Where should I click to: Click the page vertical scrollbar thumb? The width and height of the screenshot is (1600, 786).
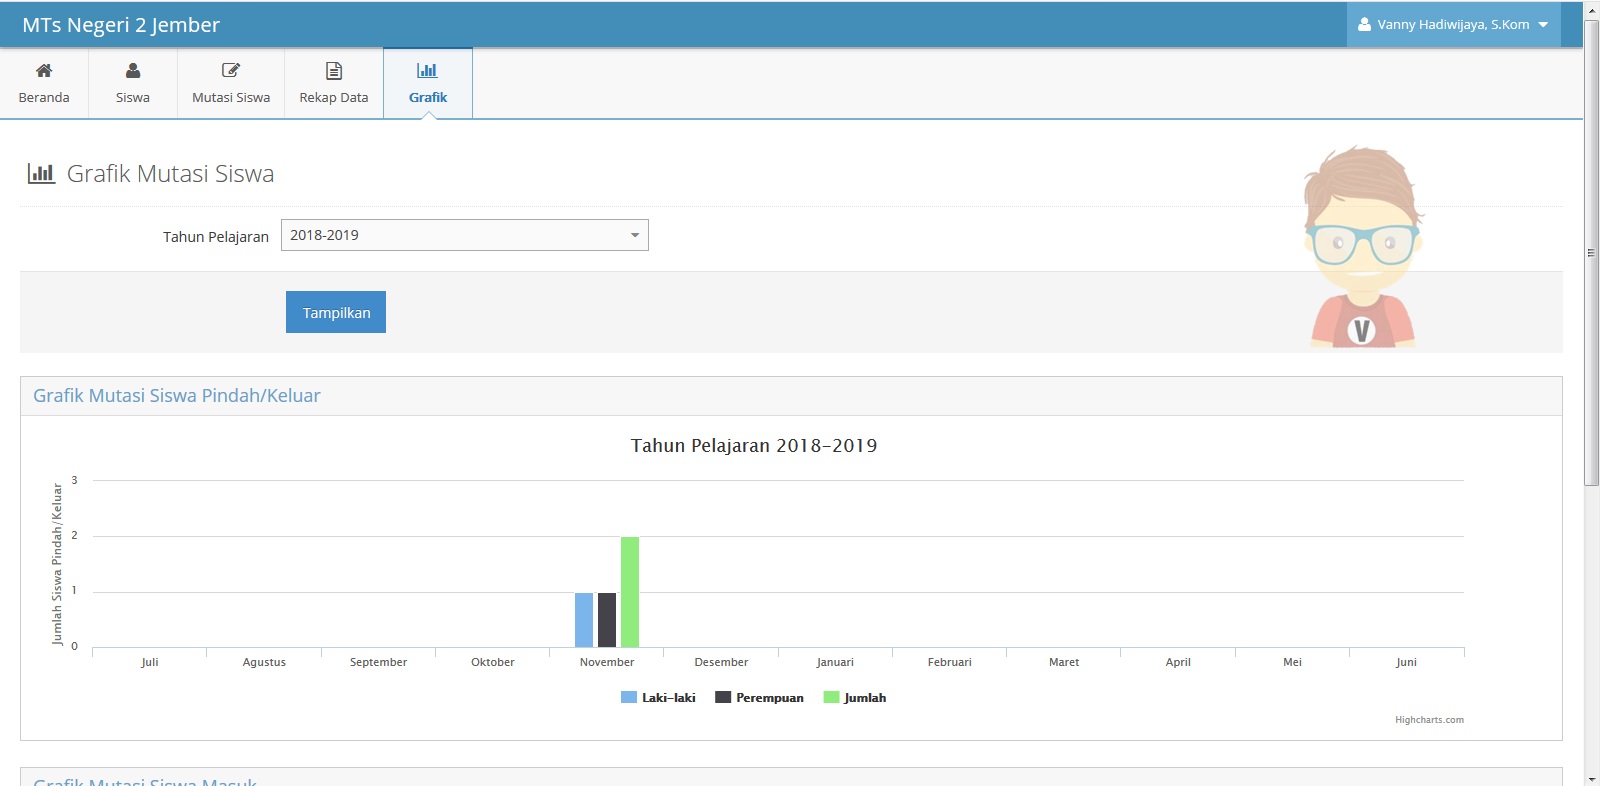point(1591,252)
